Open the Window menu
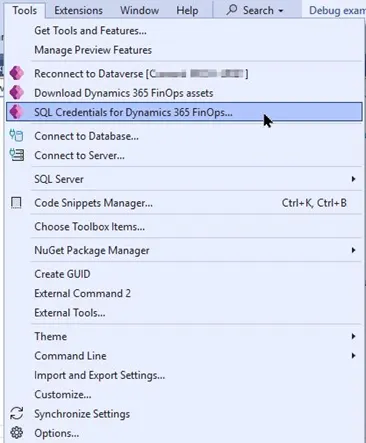Screen dimensions: 366x443 point(139,10)
